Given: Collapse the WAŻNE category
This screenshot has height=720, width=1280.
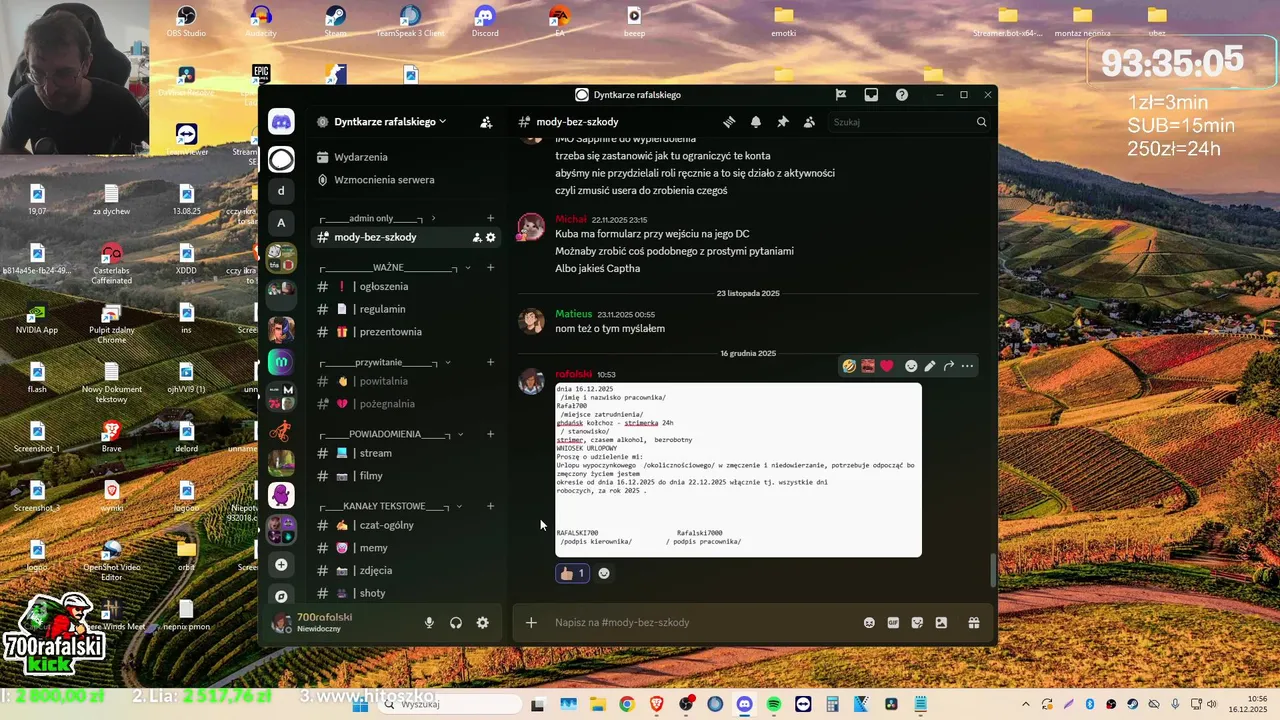Looking at the screenshot, I should click(x=393, y=267).
